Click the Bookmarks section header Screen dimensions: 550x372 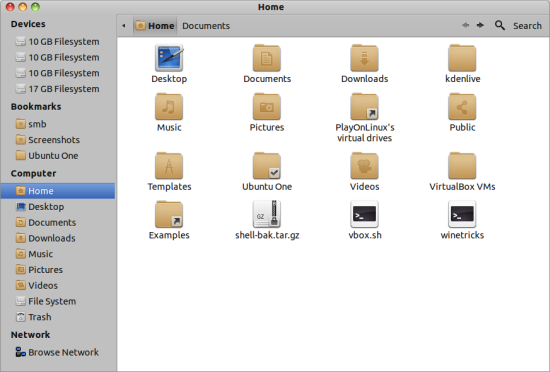36,107
